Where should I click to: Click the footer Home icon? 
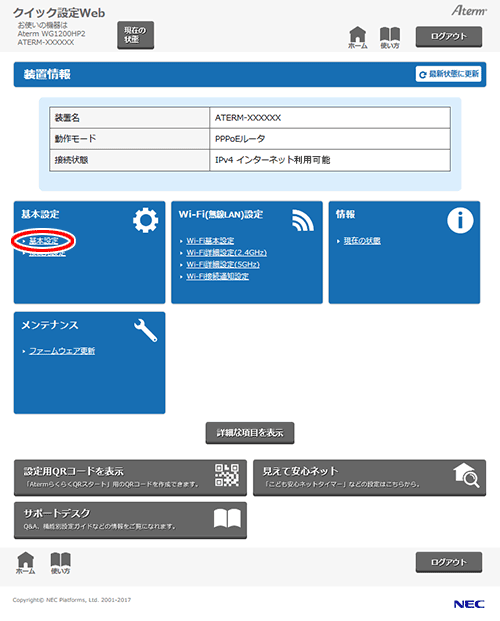point(26,563)
